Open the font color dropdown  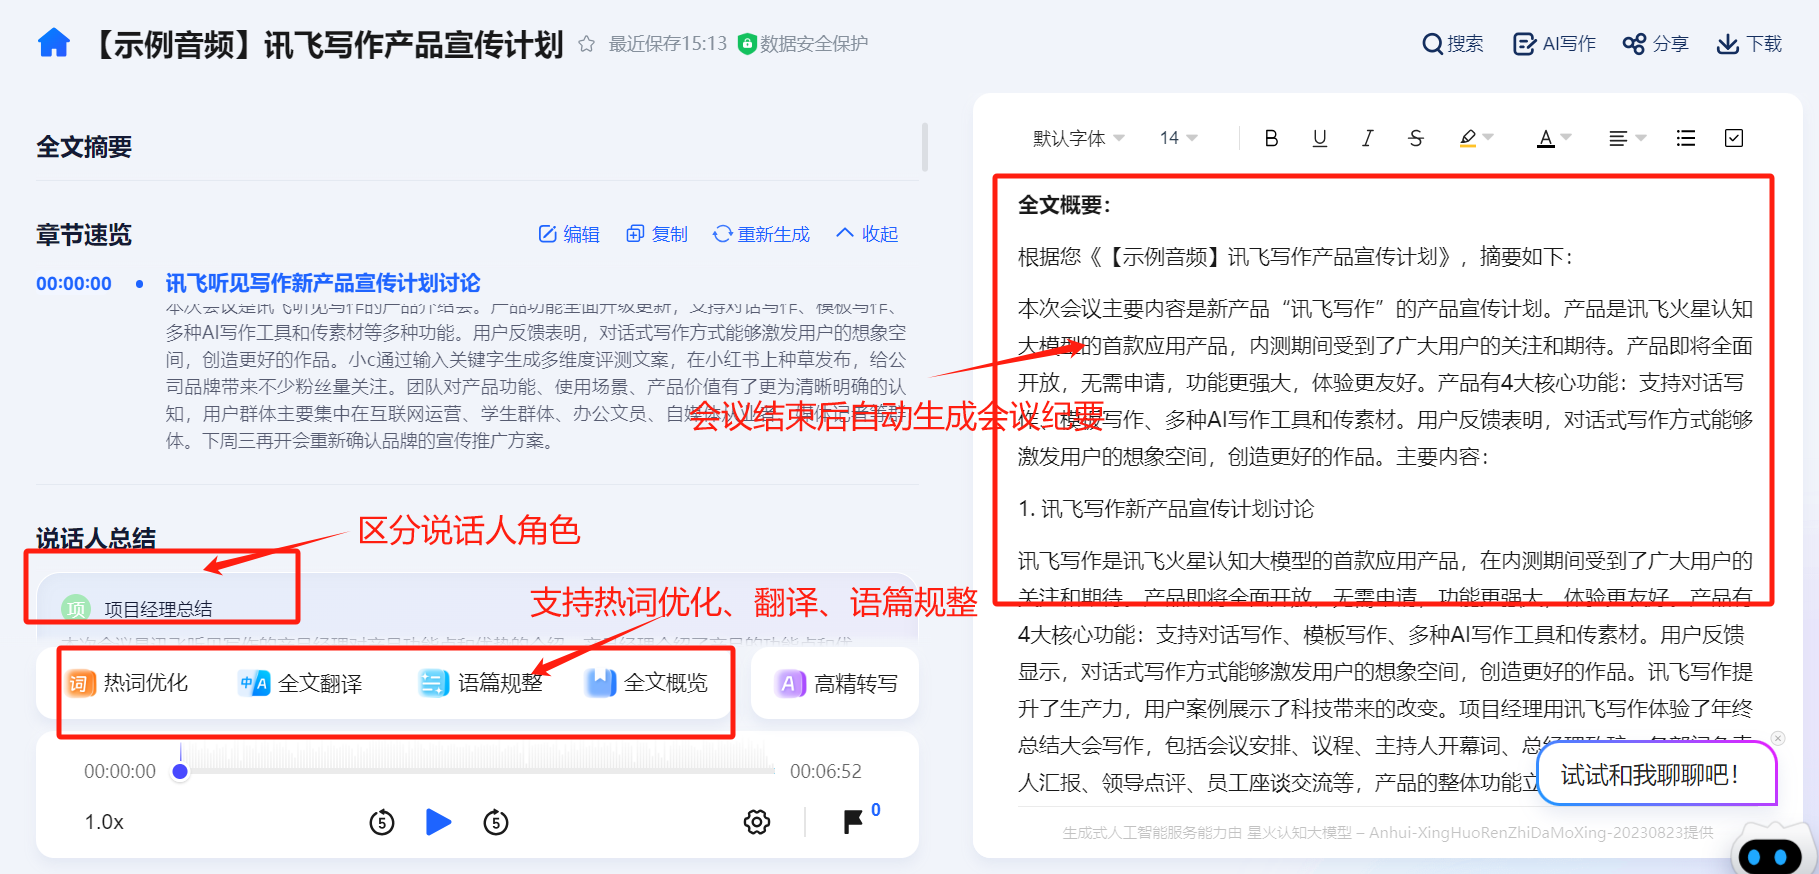[1565, 138]
